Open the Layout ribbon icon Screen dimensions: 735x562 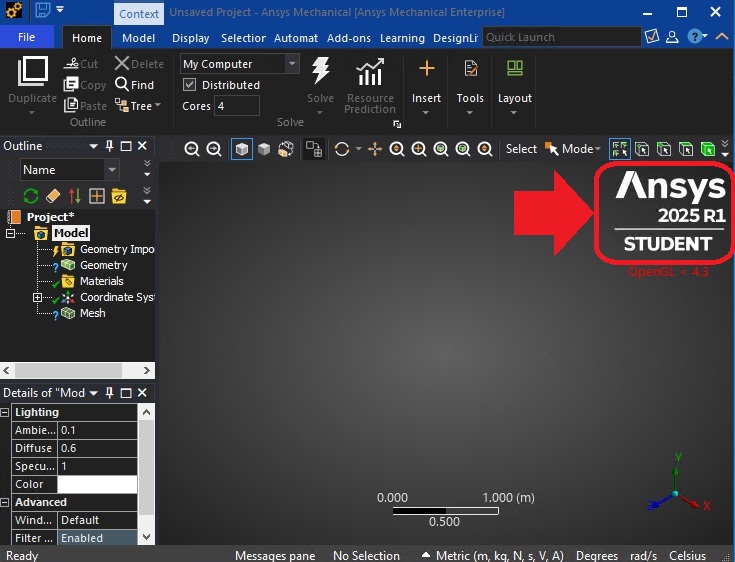tap(515, 68)
